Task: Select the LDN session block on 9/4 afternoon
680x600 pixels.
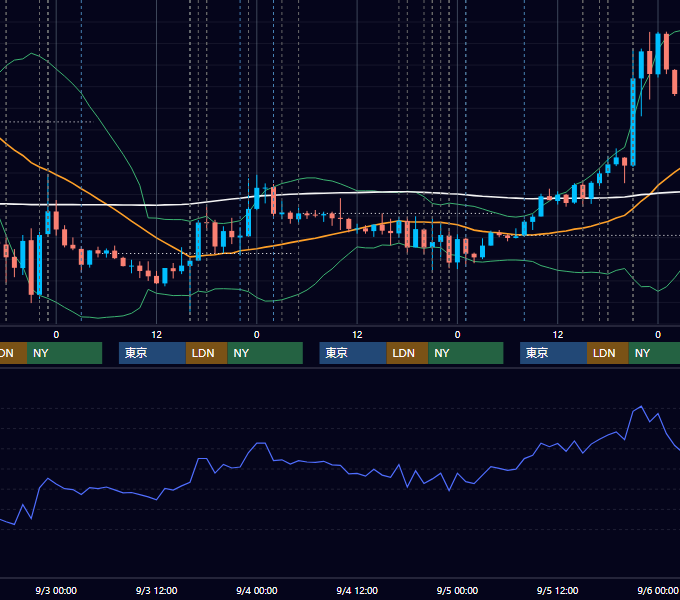Action: (407, 353)
